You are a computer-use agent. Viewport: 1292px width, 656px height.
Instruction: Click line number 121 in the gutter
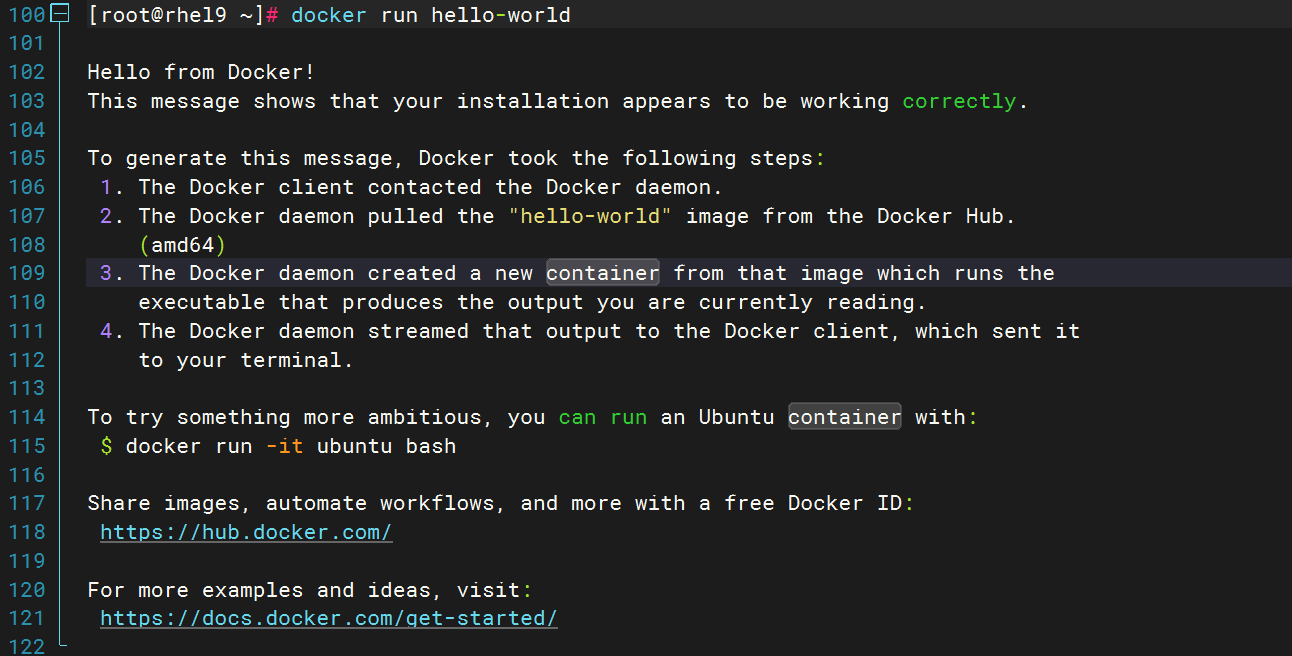pos(26,618)
